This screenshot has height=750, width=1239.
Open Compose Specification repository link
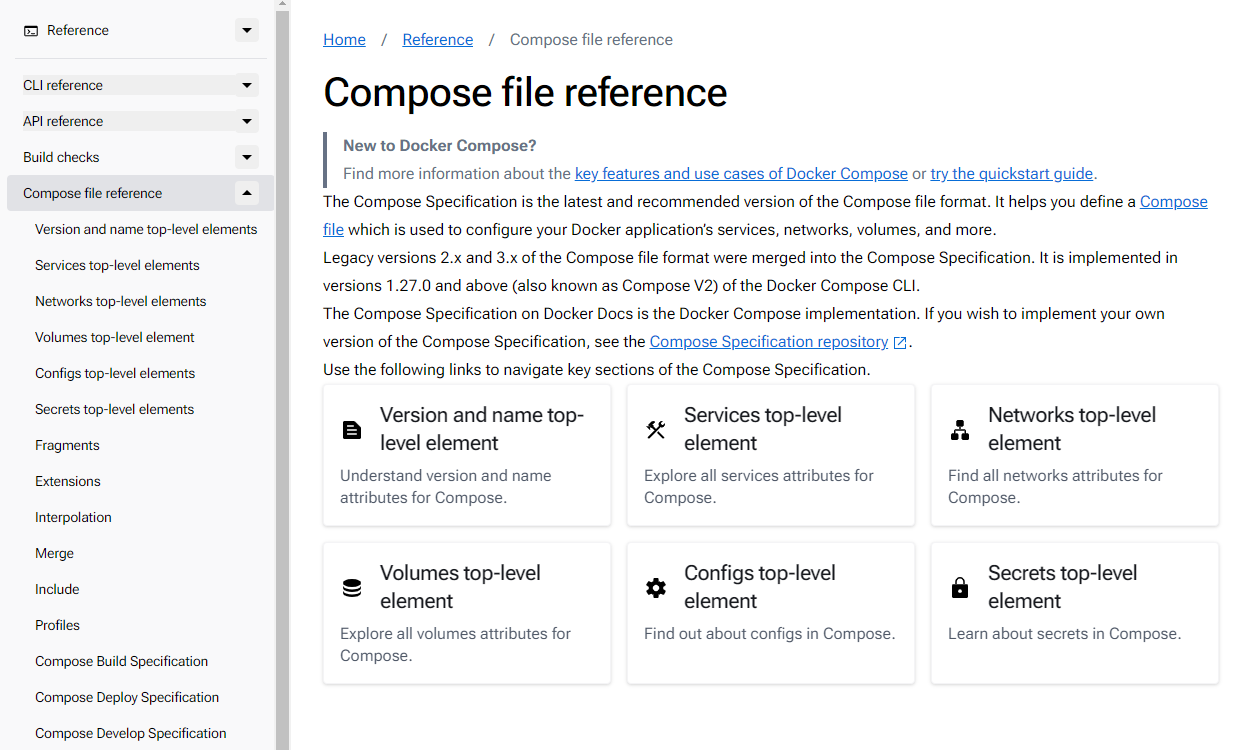(769, 342)
